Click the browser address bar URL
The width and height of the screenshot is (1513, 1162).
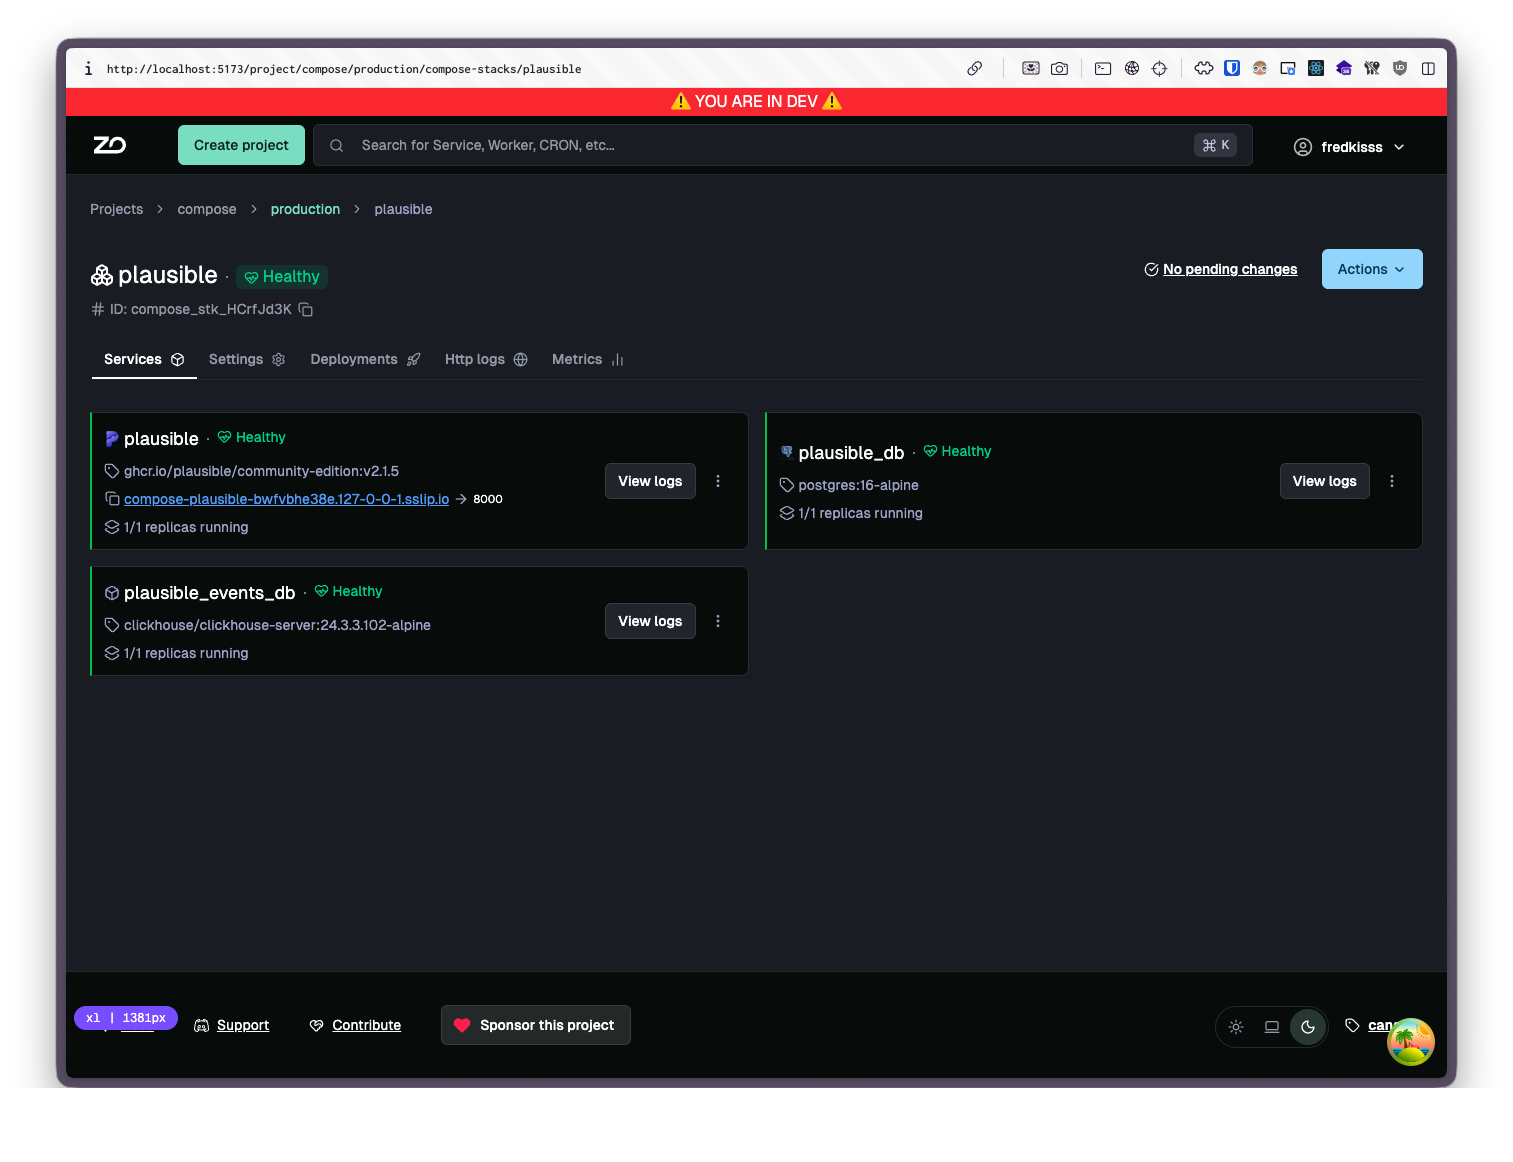344,69
